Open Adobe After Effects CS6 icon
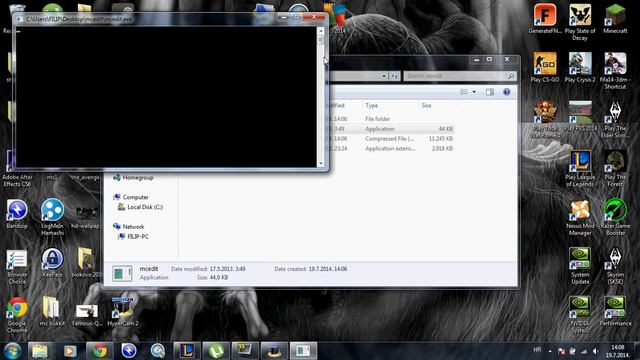Image resolution: width=640 pixels, height=360 pixels. [x=17, y=168]
